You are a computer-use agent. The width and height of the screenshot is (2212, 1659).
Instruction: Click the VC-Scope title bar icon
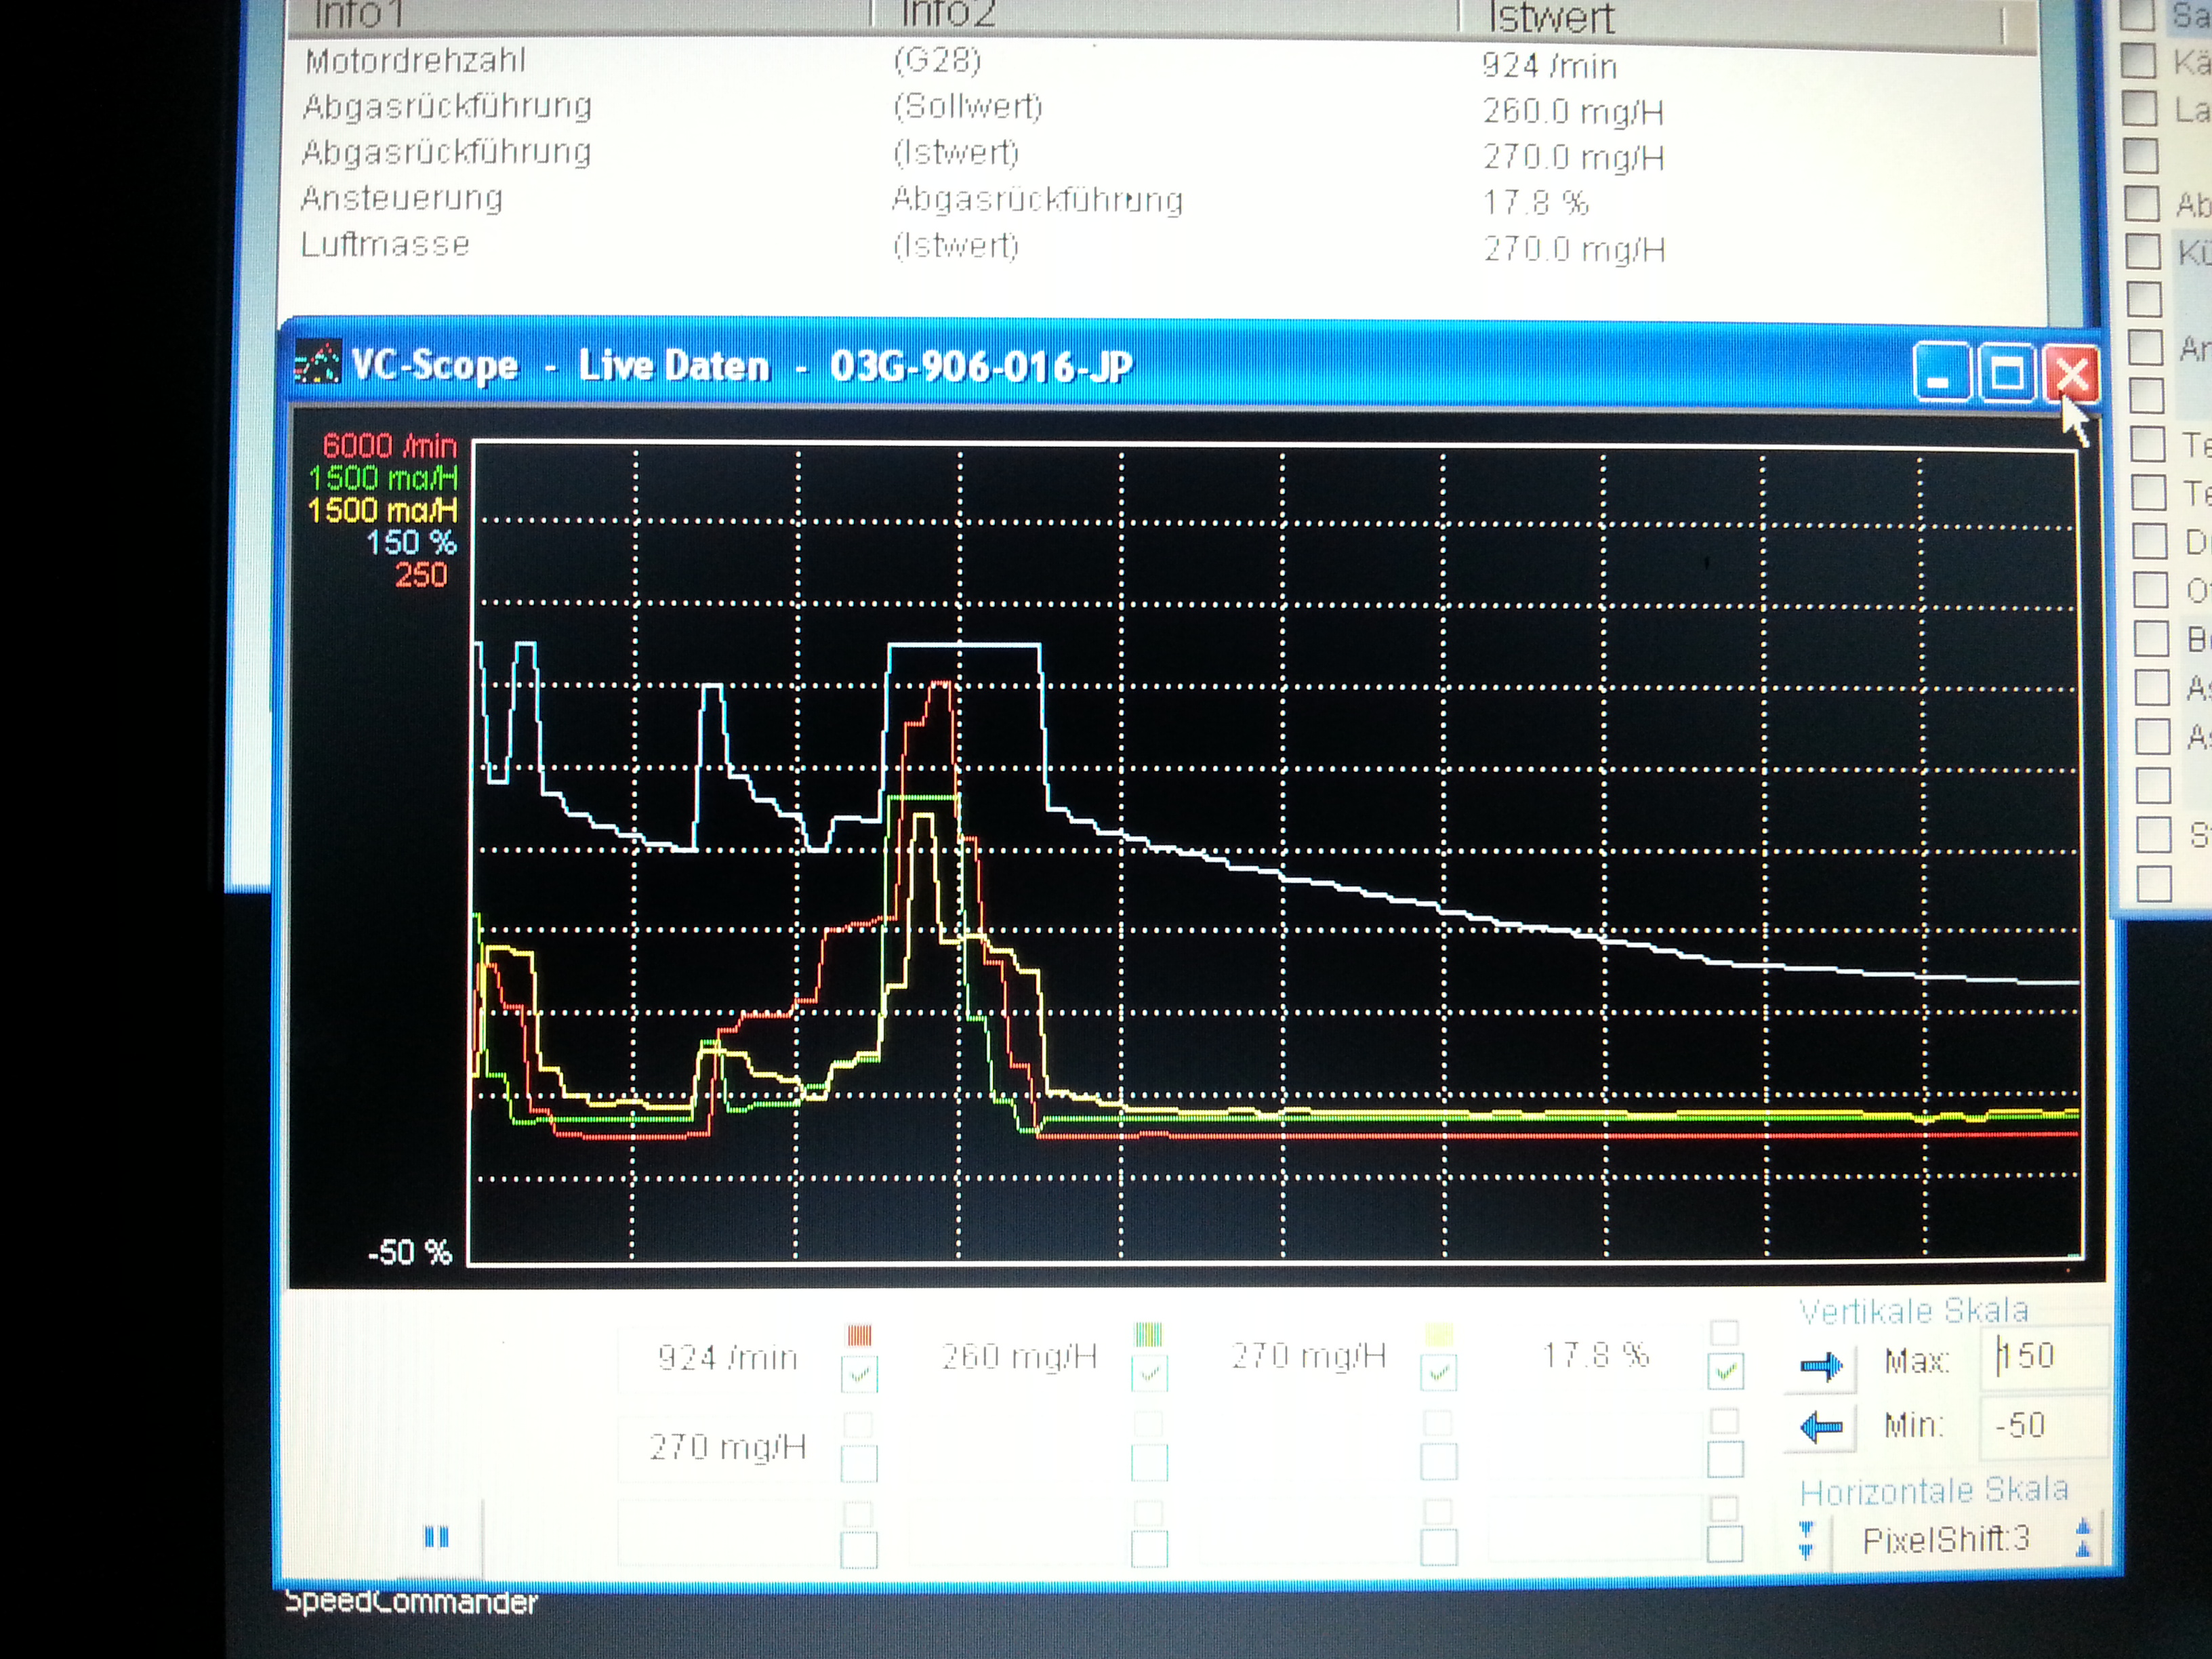(x=317, y=364)
